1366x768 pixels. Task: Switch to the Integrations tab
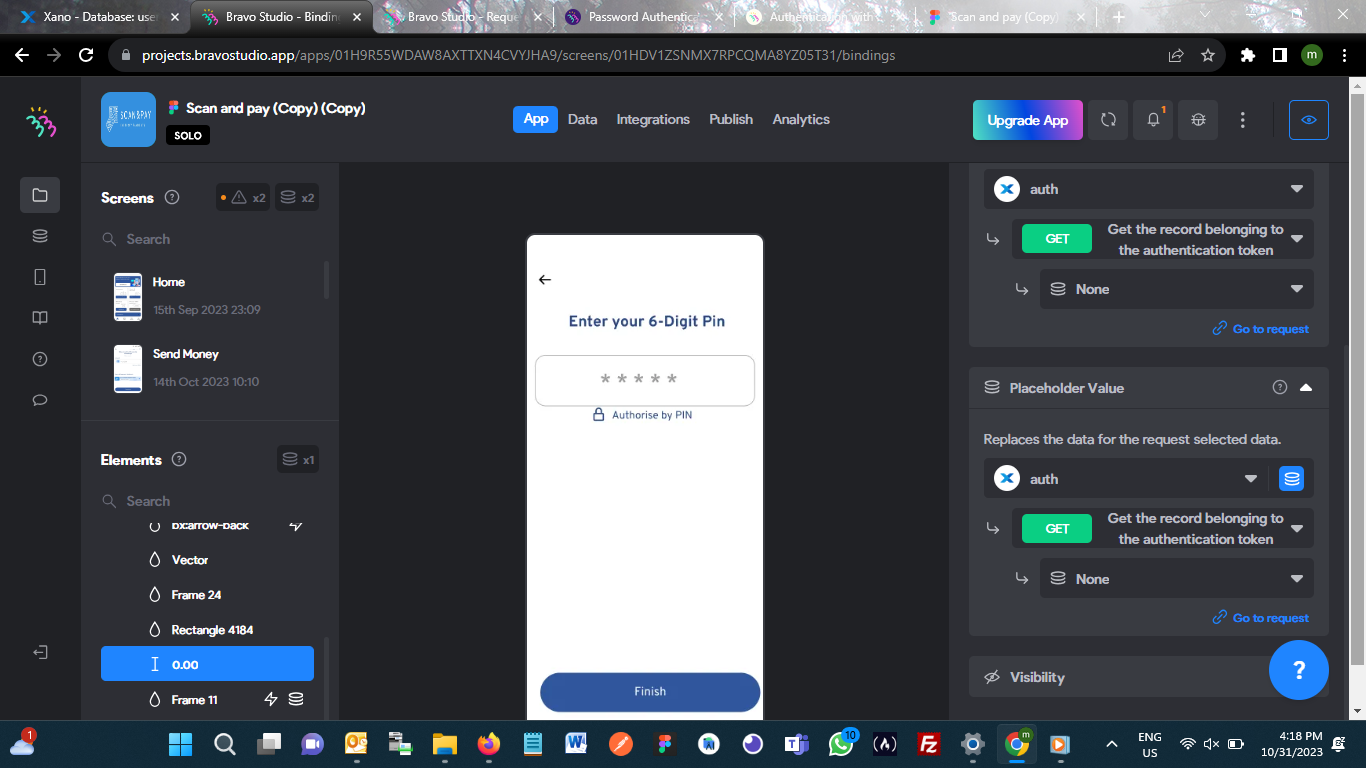[653, 119]
